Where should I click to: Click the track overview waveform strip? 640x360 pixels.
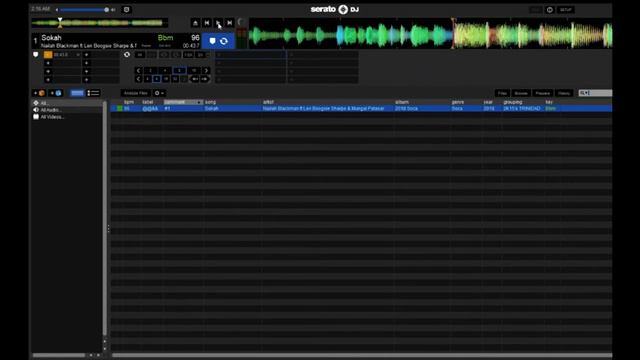click(x=100, y=23)
